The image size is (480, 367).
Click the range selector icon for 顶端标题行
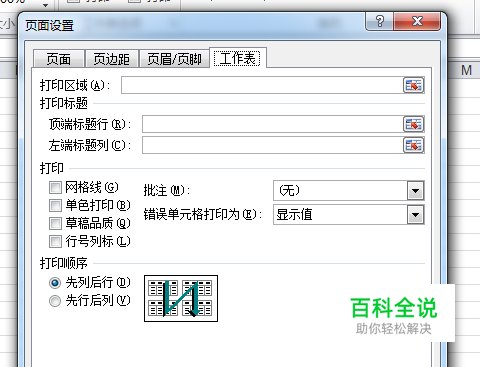click(414, 124)
